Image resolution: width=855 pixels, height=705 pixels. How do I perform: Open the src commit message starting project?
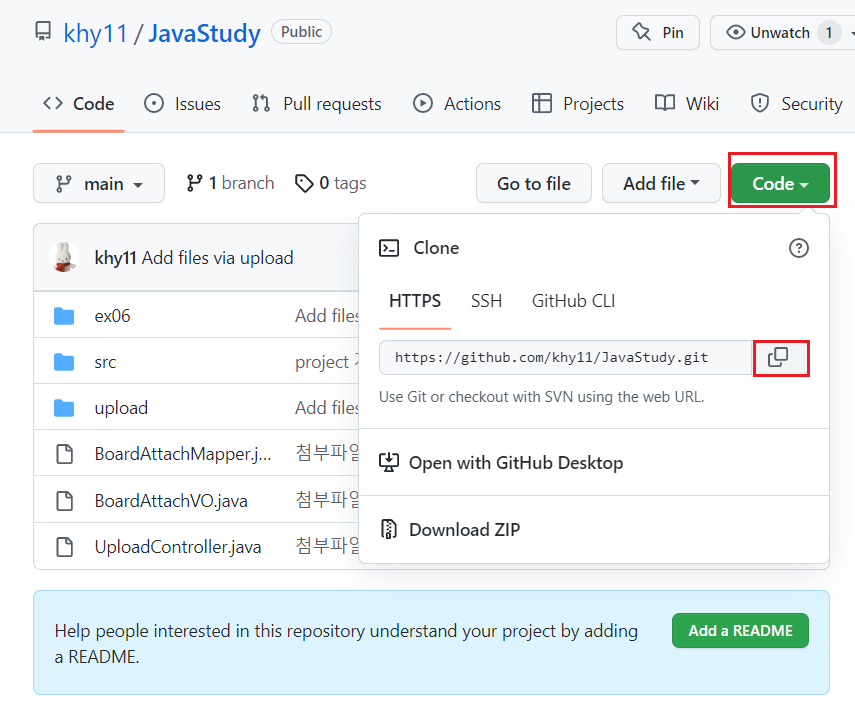click(x=327, y=362)
